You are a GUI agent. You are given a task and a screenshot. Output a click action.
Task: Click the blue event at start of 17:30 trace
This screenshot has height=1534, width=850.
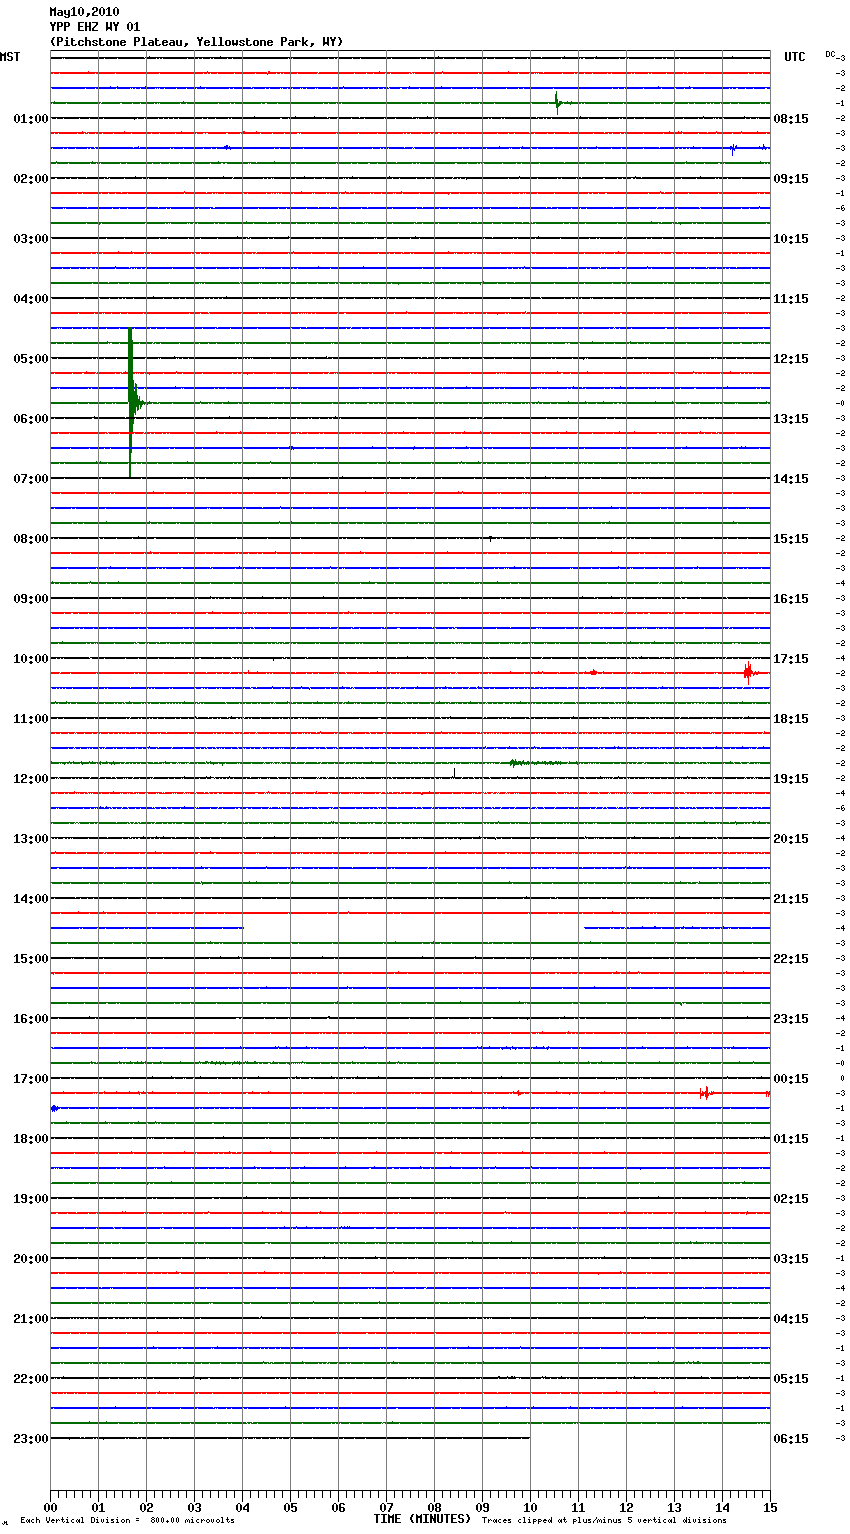(54, 1108)
